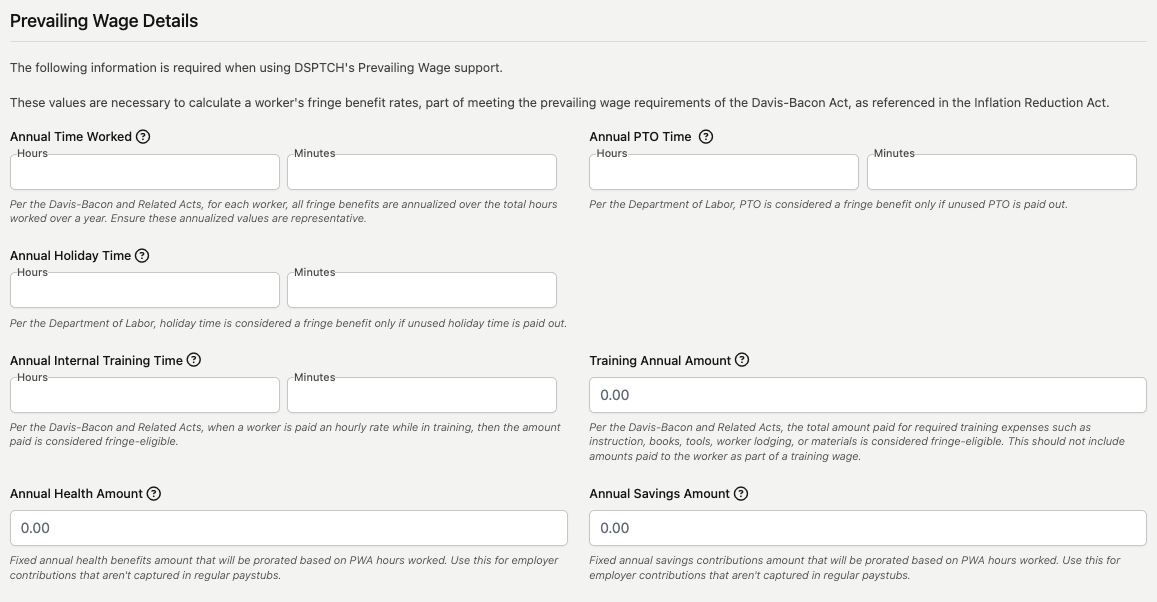Click help icon next to Annual PTO Time
This screenshot has height=602, width=1157.
[x=706, y=137]
